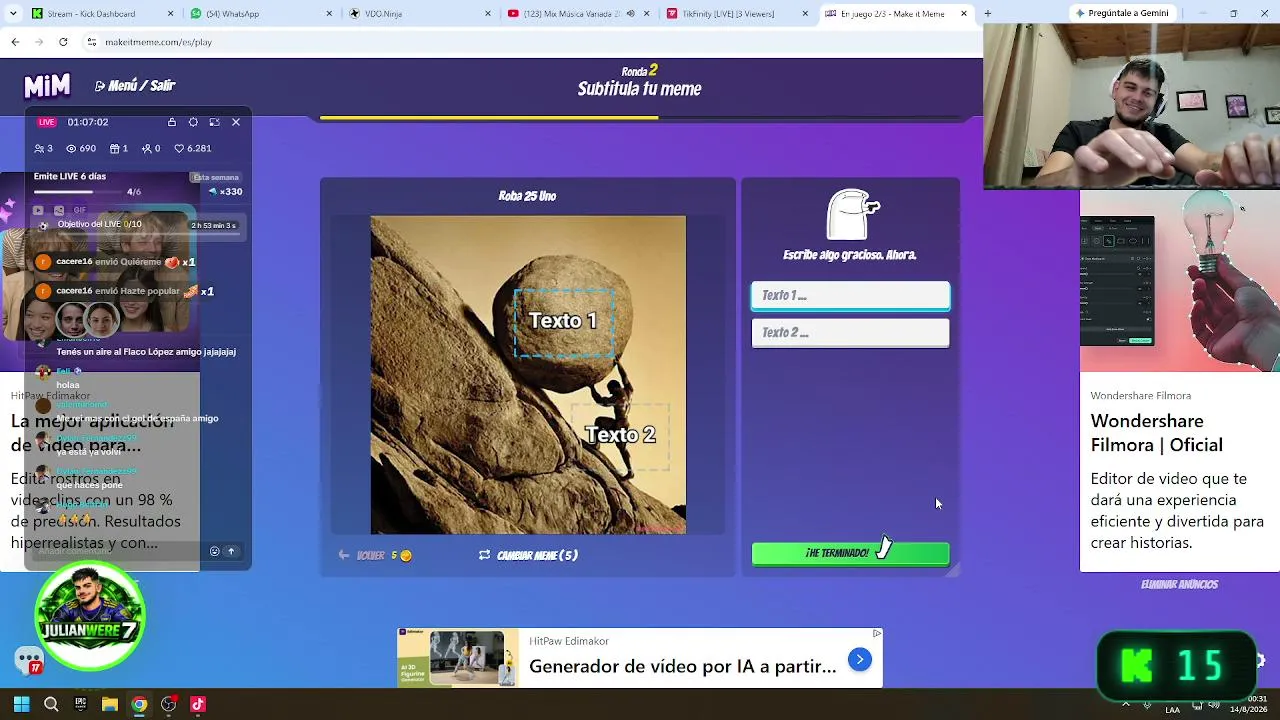Viewport: 1280px width, 720px height.
Task: Send comment with the arrow button
Action: coord(231,551)
